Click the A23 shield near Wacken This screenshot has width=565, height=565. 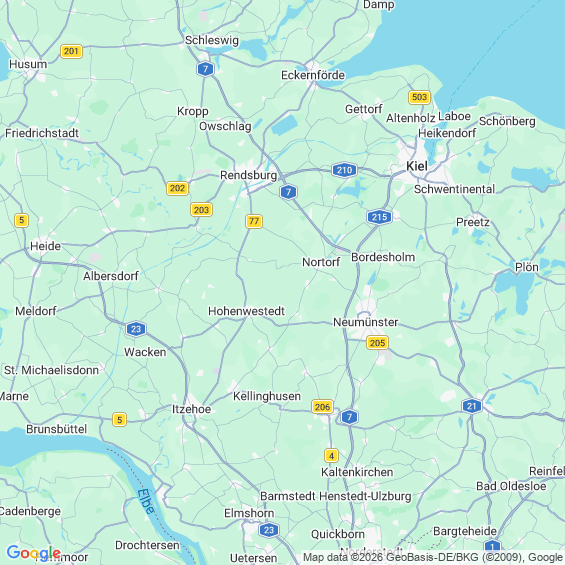tap(136, 329)
